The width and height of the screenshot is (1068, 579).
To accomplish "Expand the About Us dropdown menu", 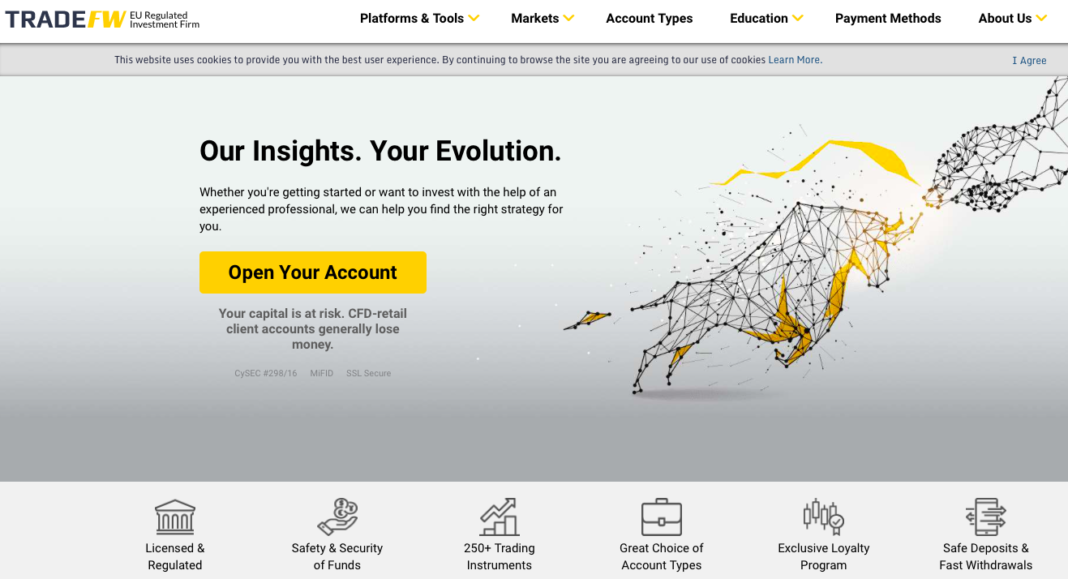I will point(1012,18).
